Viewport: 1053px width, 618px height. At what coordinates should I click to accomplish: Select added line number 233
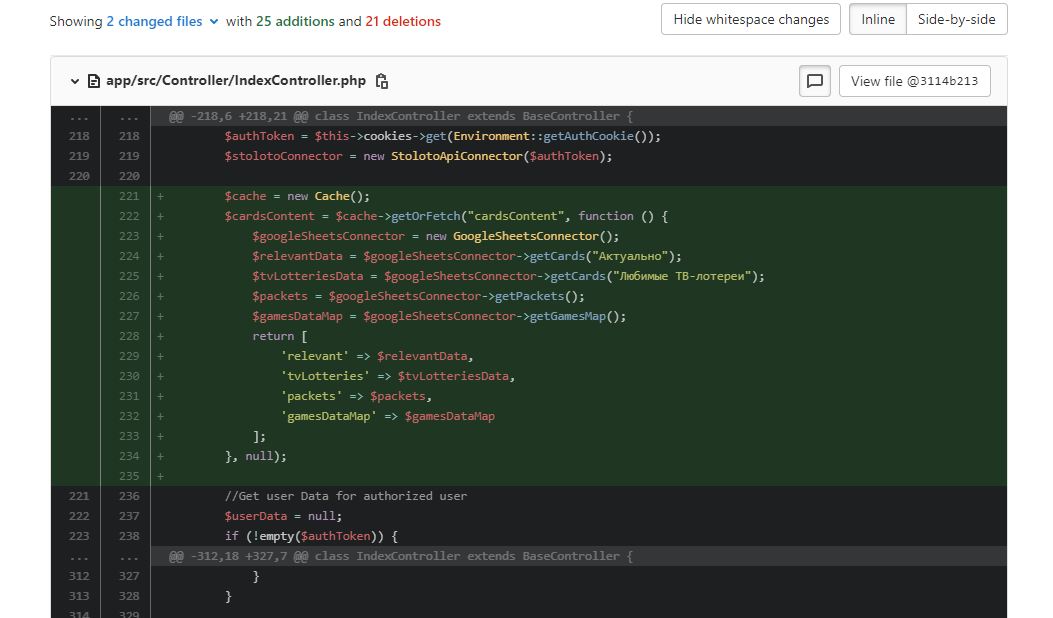tap(129, 436)
